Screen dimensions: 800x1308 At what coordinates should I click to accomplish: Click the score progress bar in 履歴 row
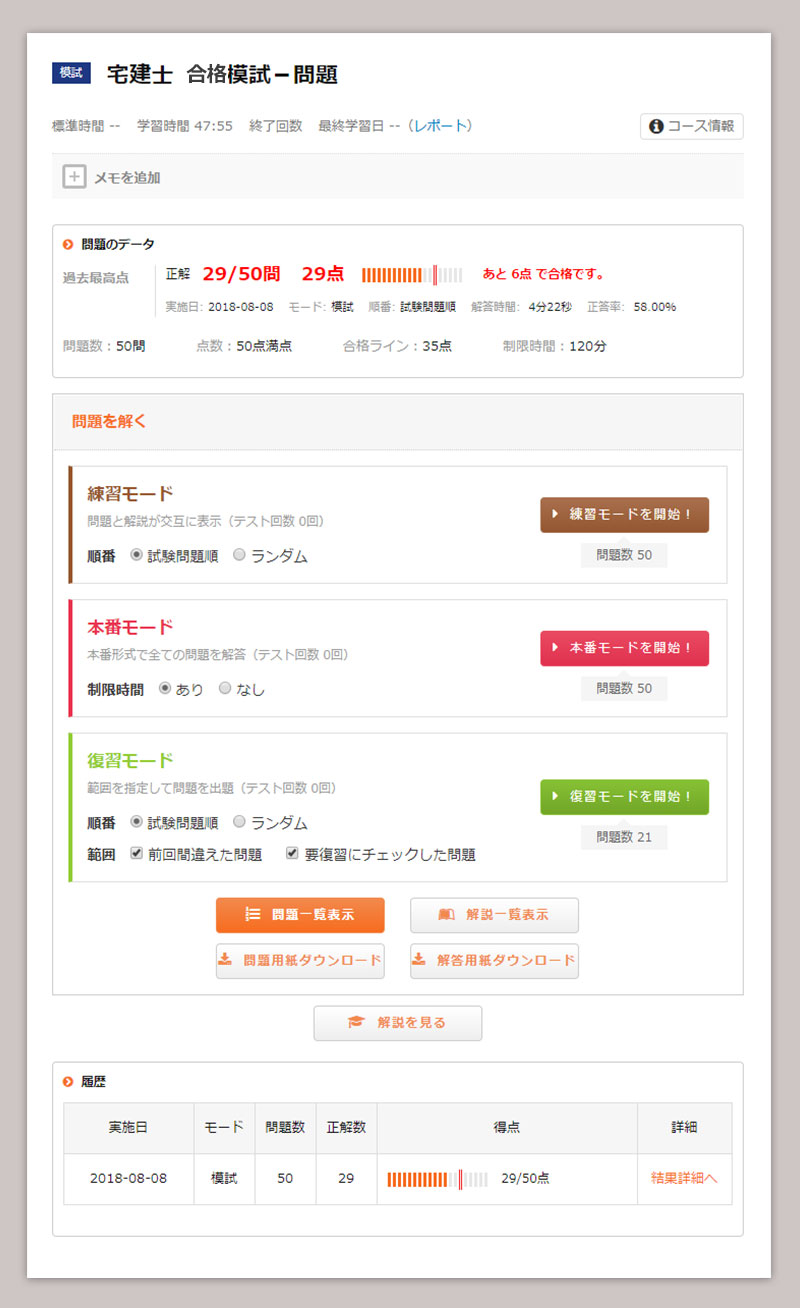pyautogui.click(x=438, y=1179)
